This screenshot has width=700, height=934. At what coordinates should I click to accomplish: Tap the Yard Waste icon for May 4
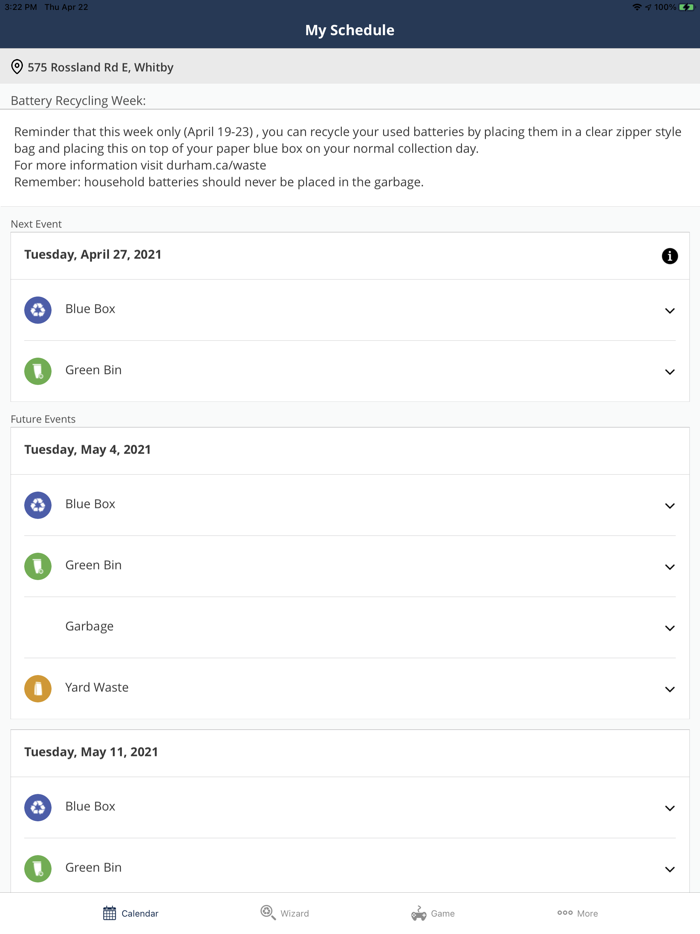point(38,688)
